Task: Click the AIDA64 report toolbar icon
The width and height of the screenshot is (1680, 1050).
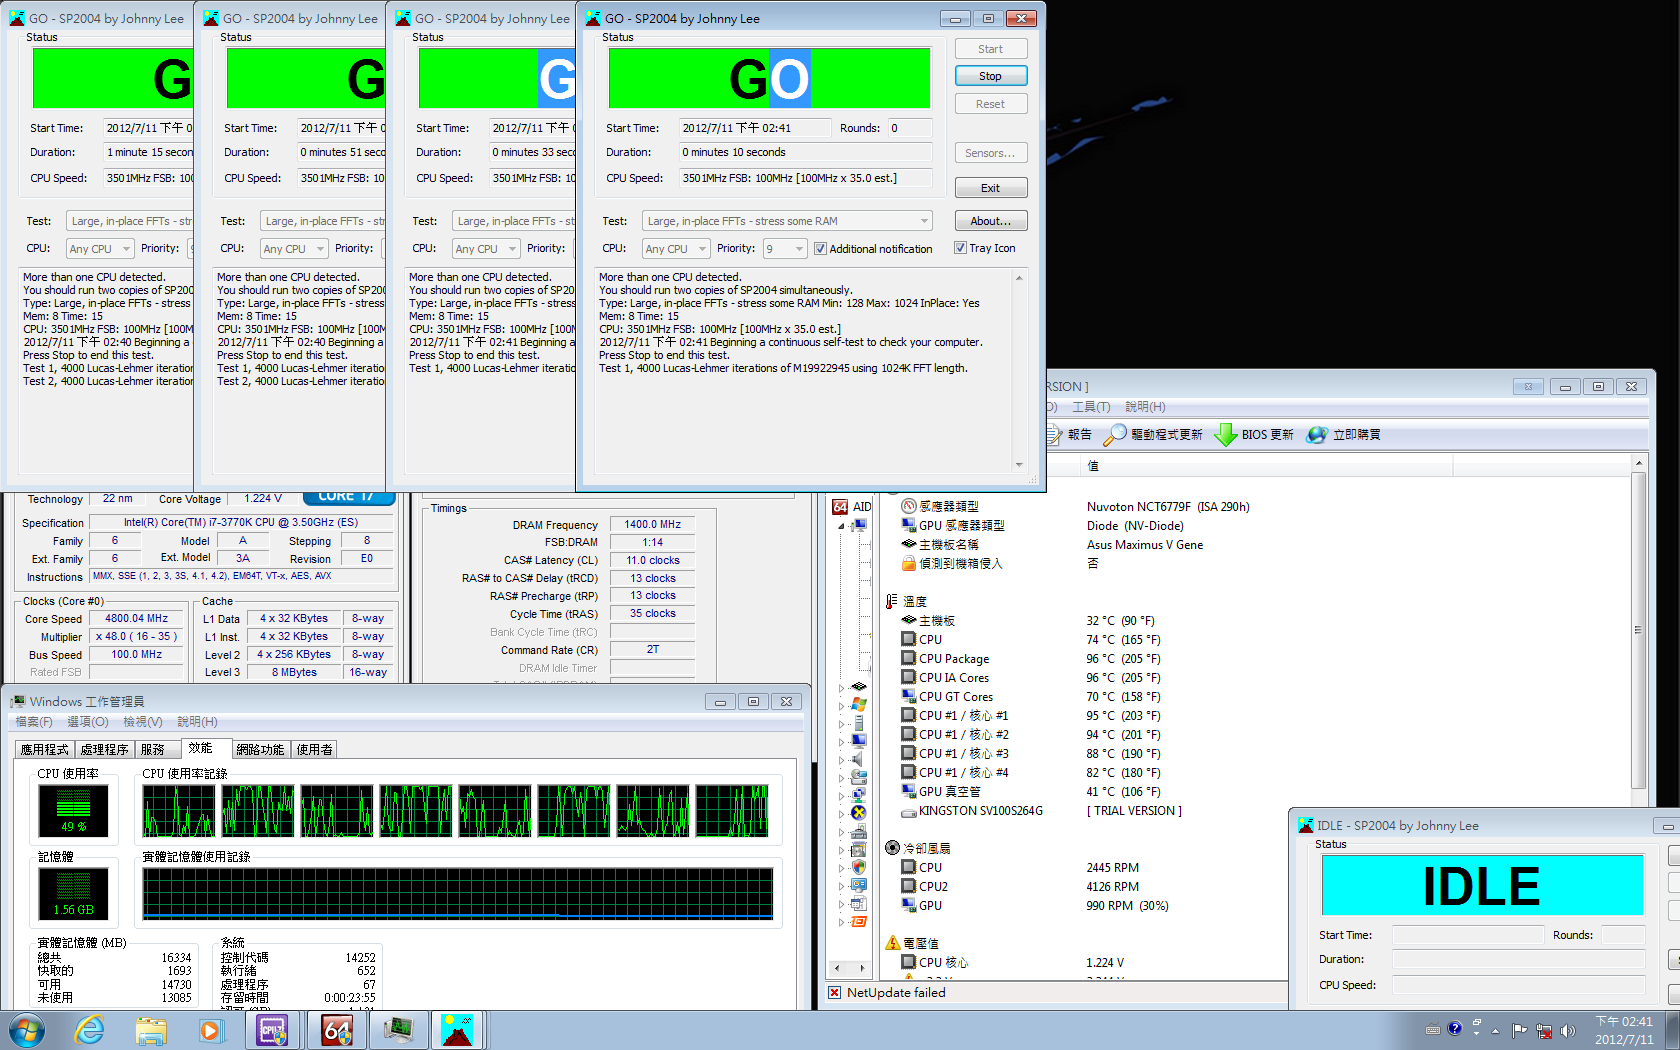Action: pyautogui.click(x=1053, y=434)
